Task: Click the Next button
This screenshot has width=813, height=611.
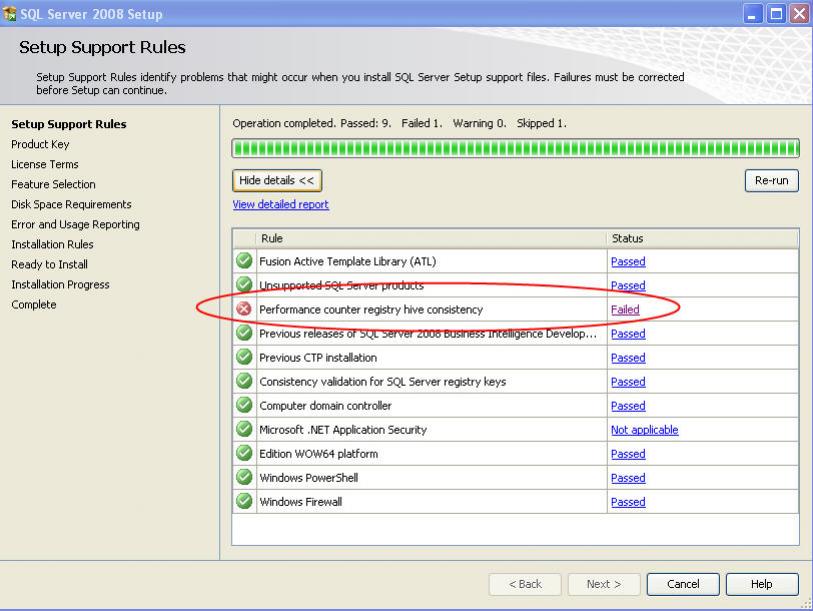Action: [x=604, y=584]
